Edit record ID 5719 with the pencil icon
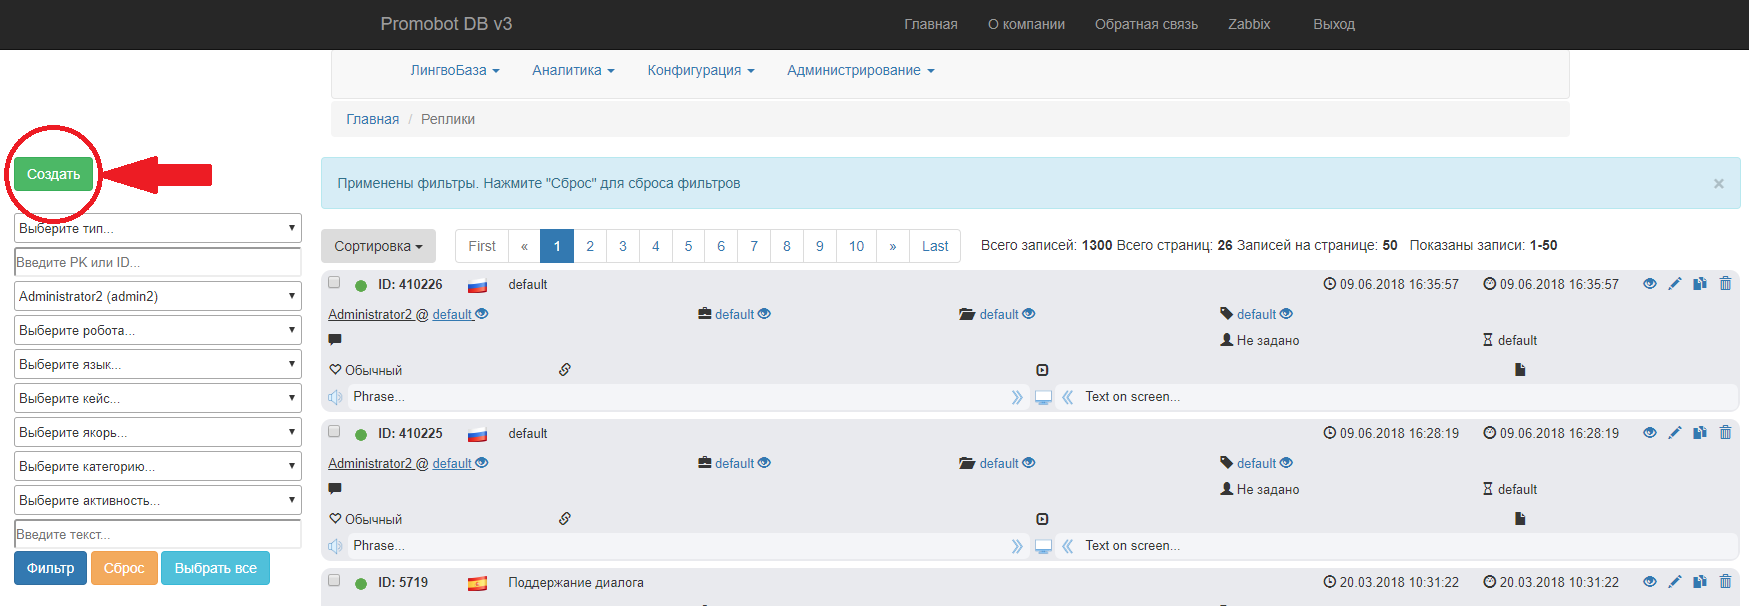The width and height of the screenshot is (1749, 606). pyautogui.click(x=1675, y=582)
